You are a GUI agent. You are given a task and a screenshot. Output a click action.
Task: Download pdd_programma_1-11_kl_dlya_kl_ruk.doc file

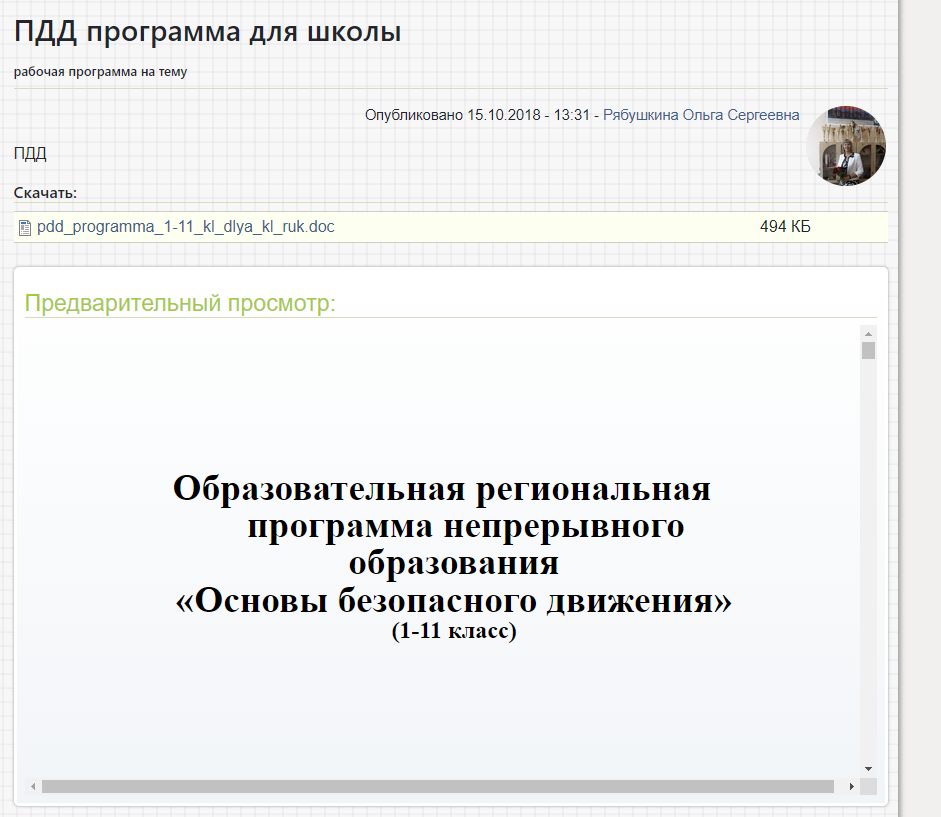pyautogui.click(x=185, y=226)
